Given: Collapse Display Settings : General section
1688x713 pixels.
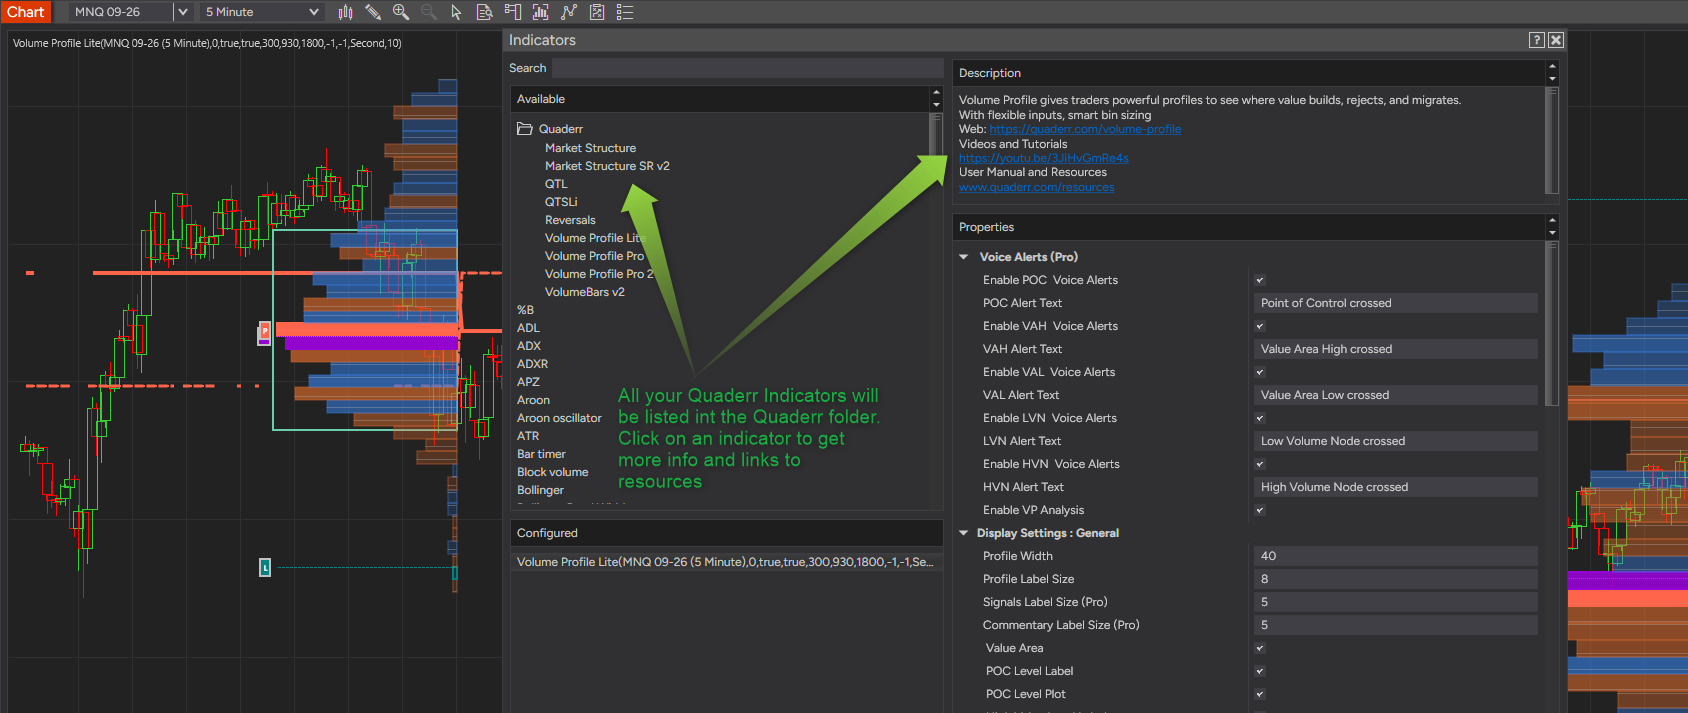Looking at the screenshot, I should (964, 533).
